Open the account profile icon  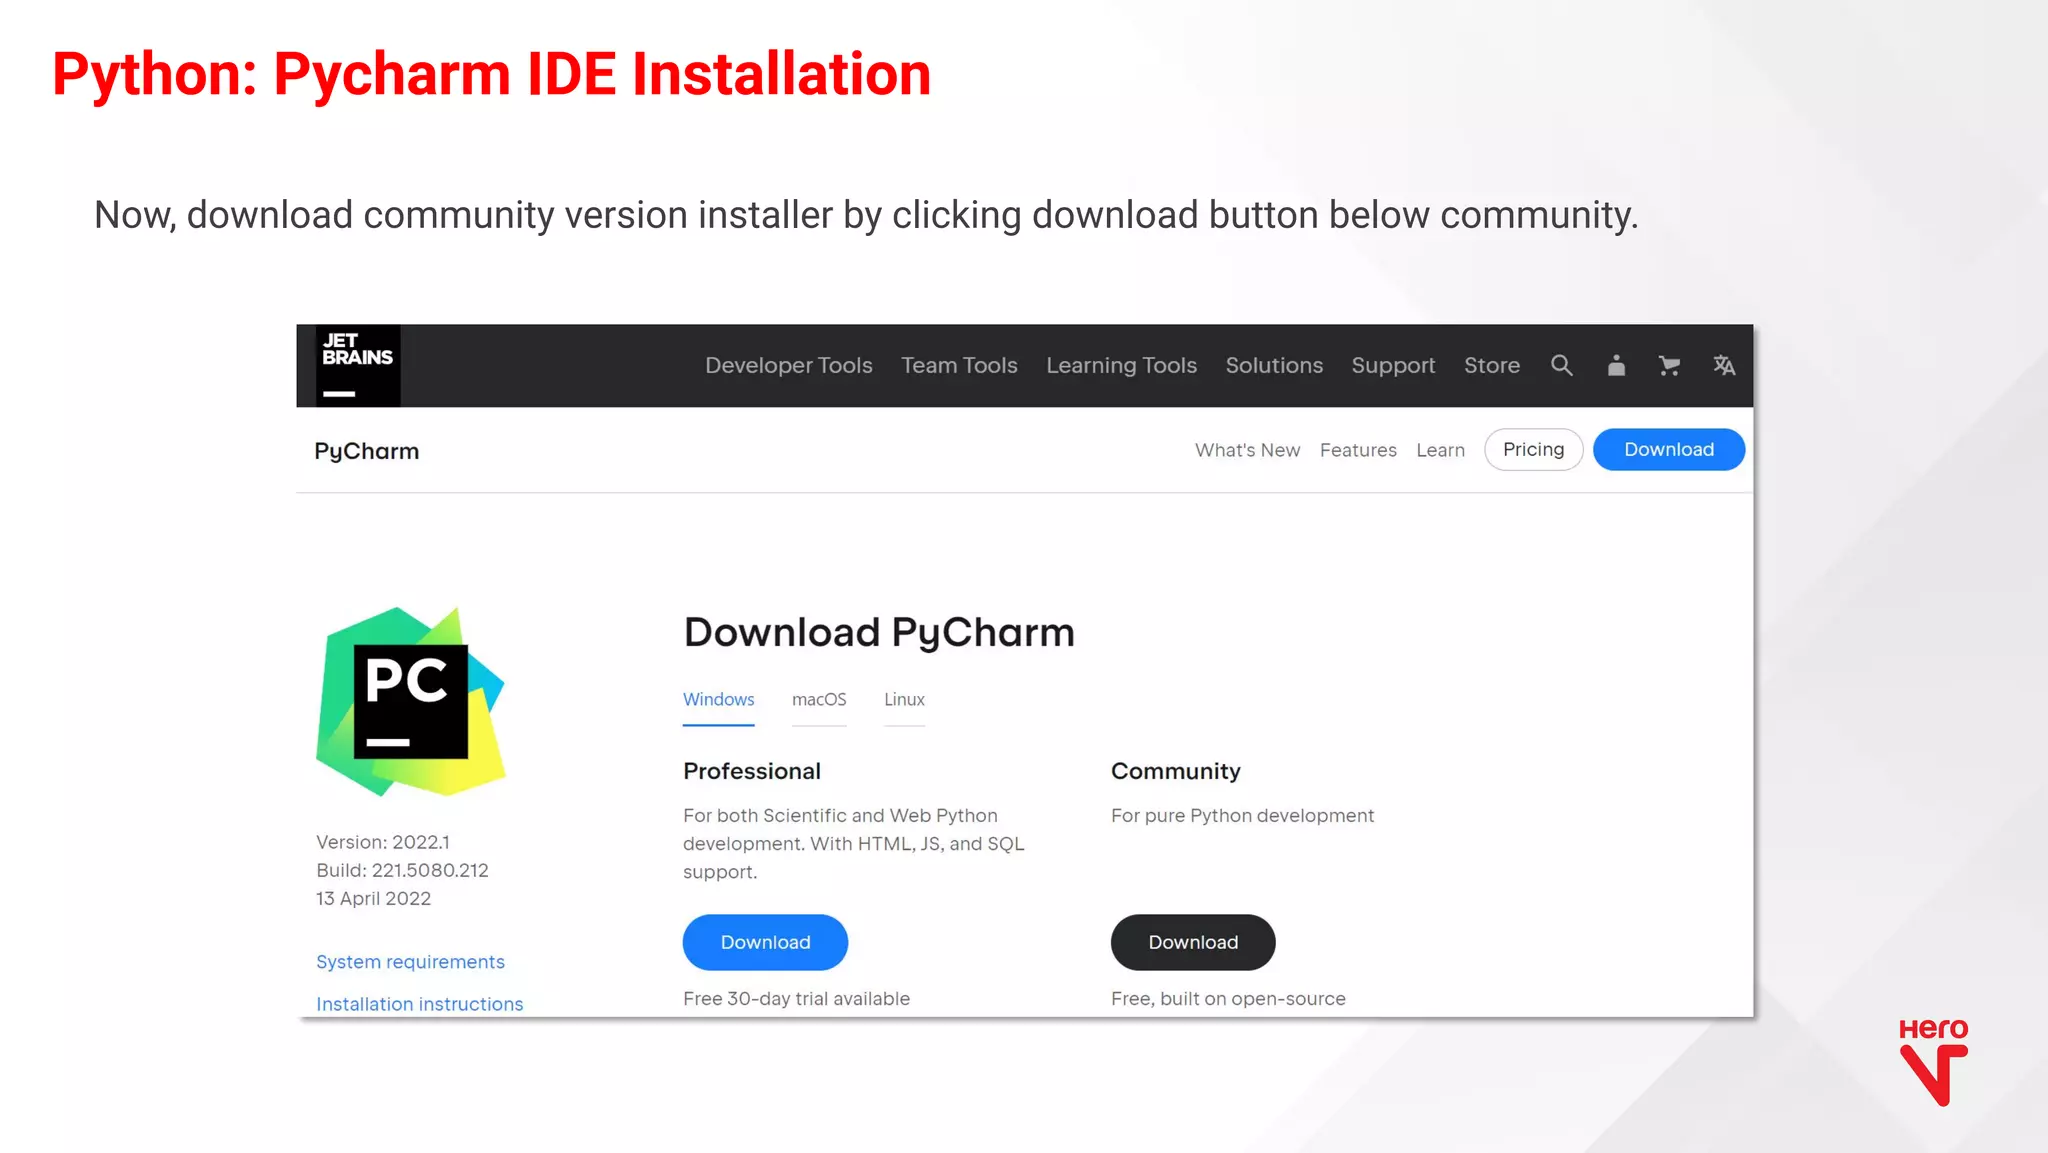point(1616,366)
